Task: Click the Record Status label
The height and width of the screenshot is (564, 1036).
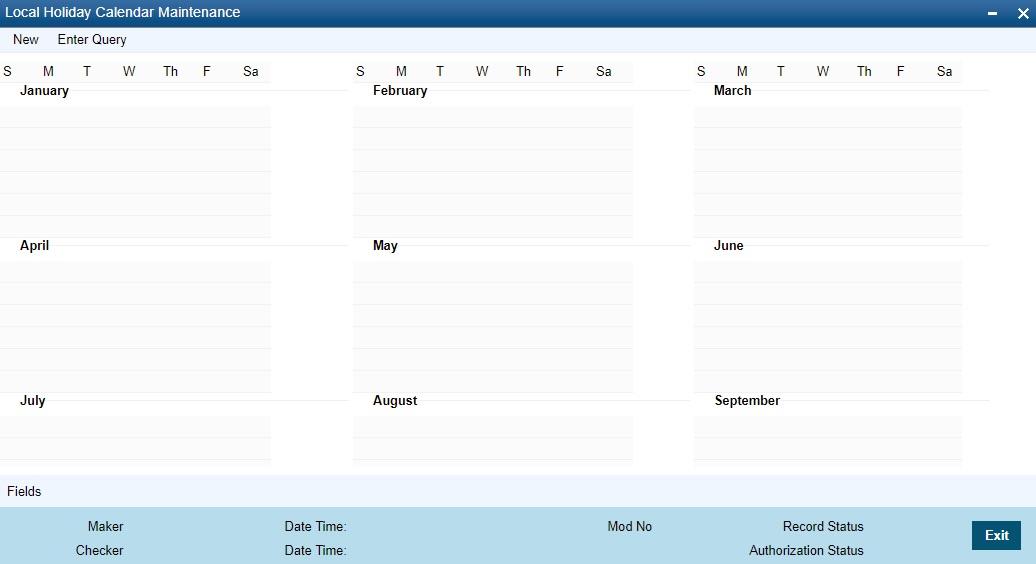Action: 823,526
